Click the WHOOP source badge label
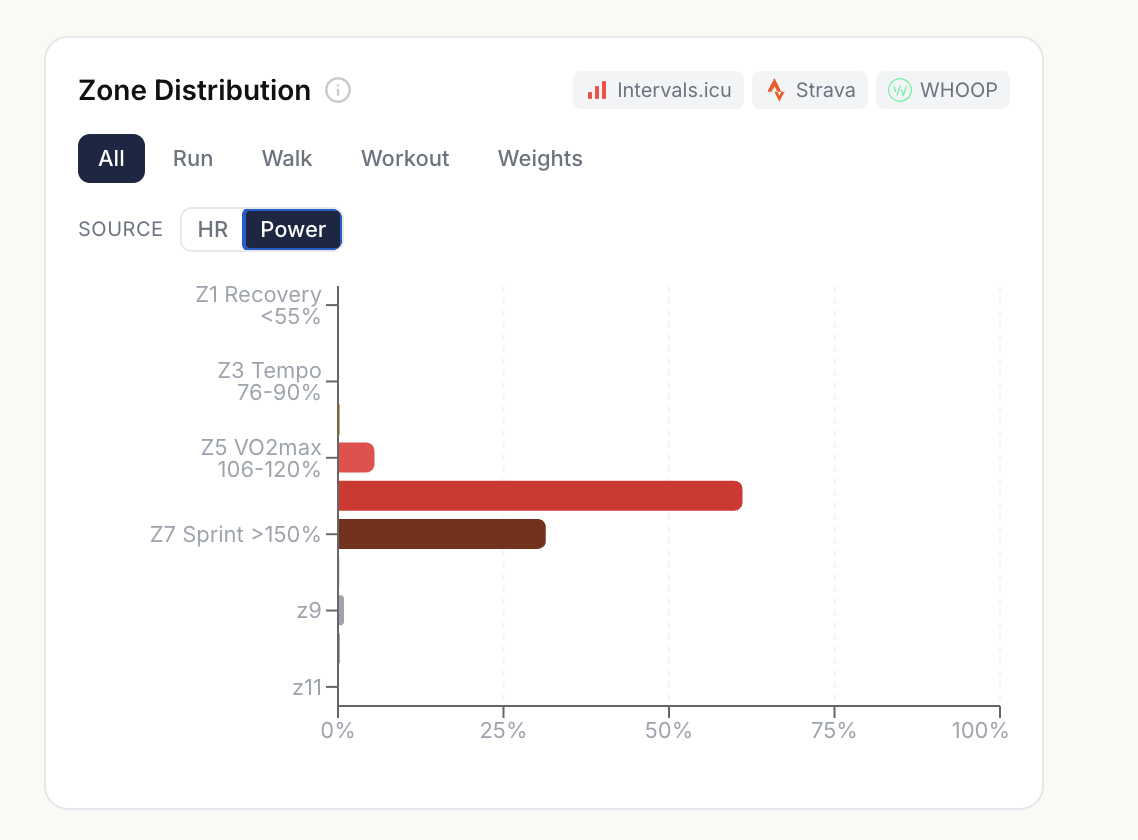This screenshot has height=840, width=1138. point(958,90)
